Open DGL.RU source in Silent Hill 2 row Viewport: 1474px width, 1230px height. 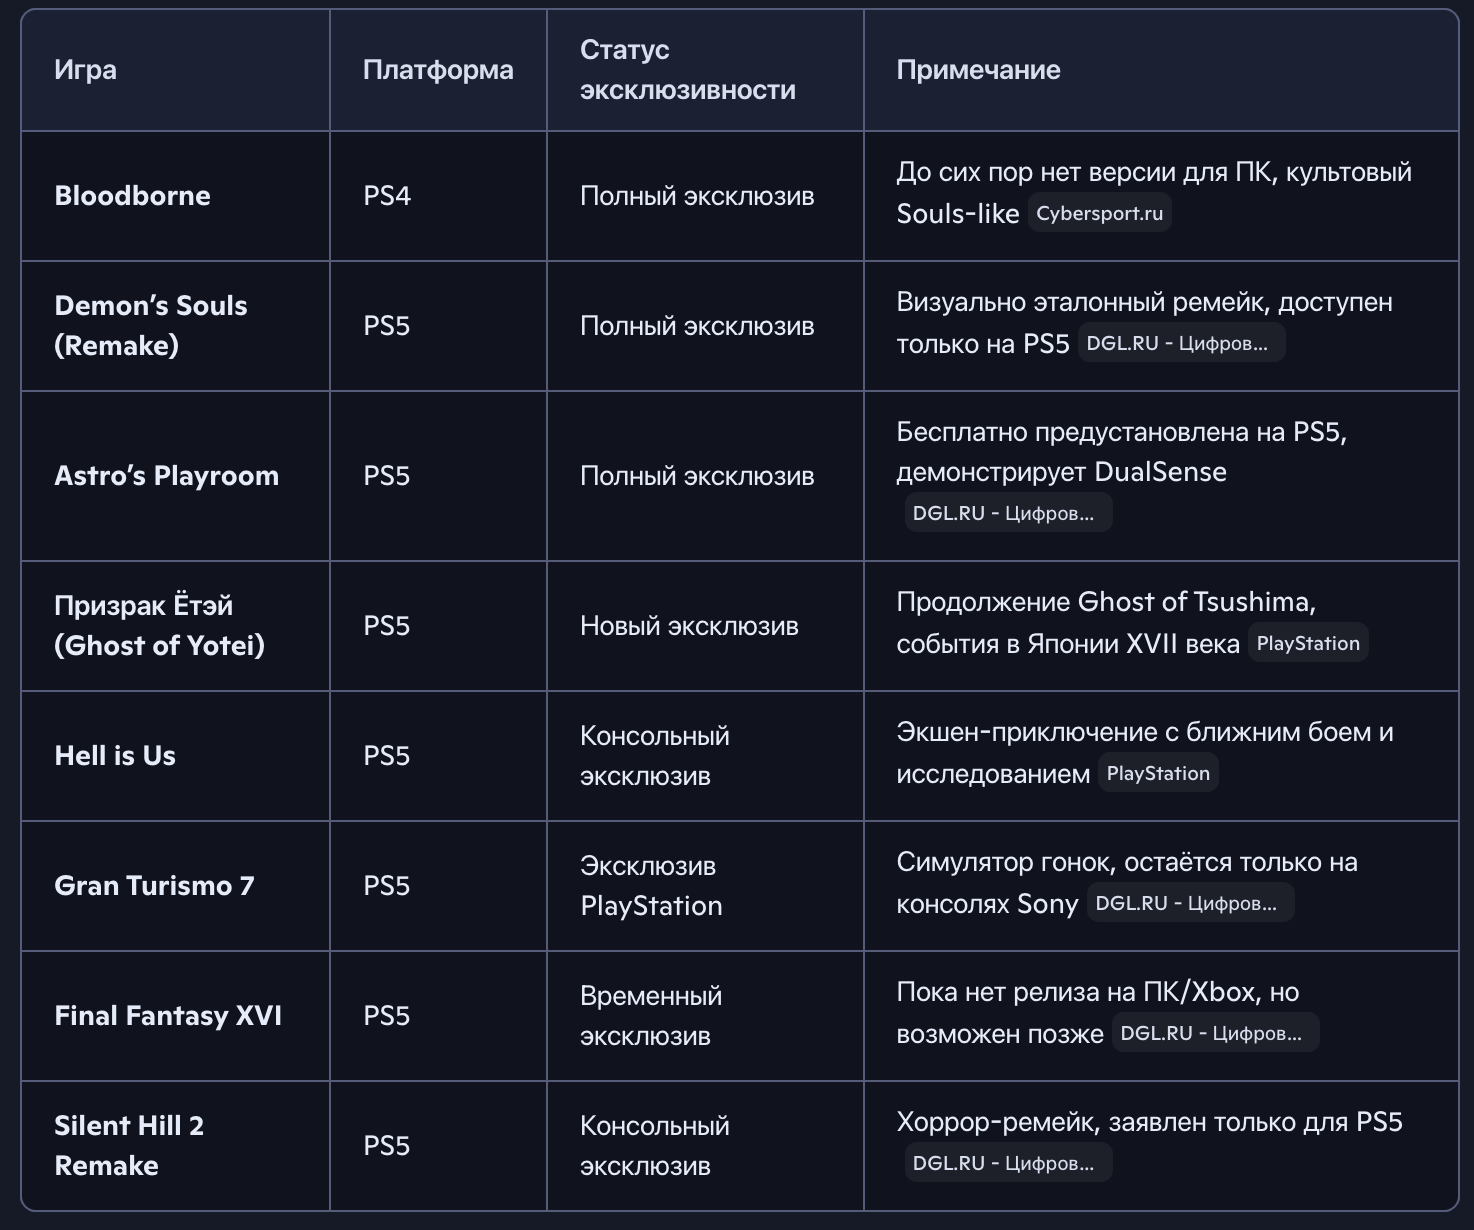point(1007,1163)
